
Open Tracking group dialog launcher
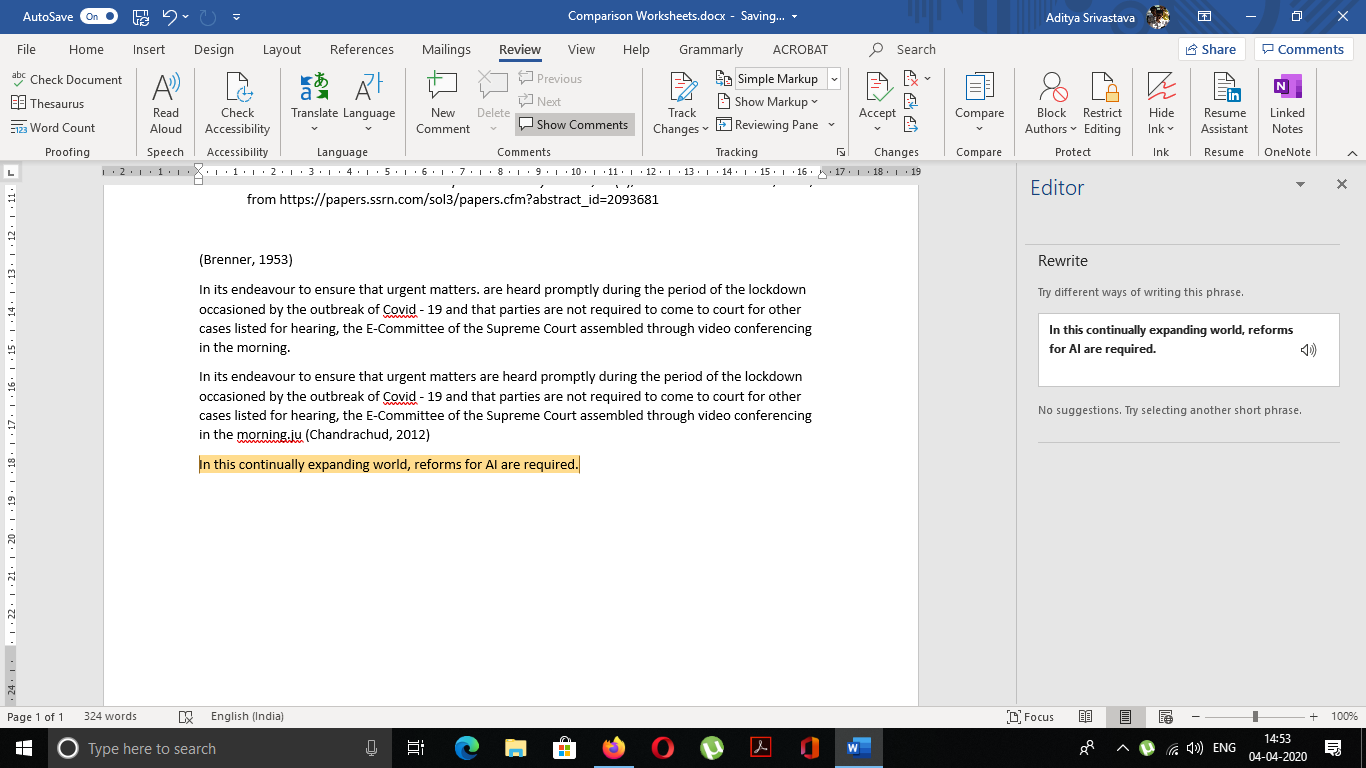coord(841,152)
